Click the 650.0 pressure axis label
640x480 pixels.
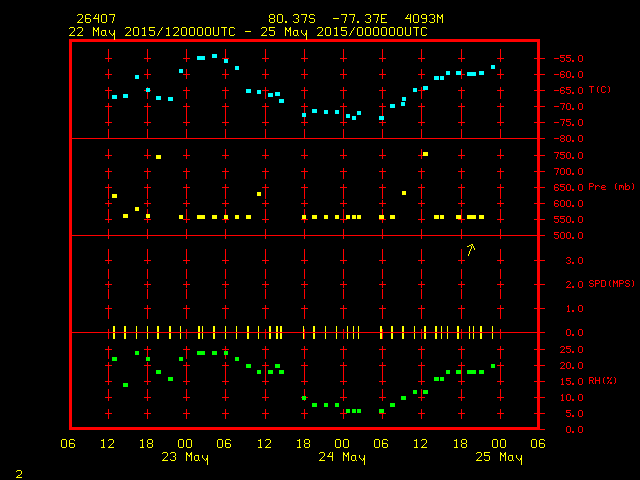point(569,188)
